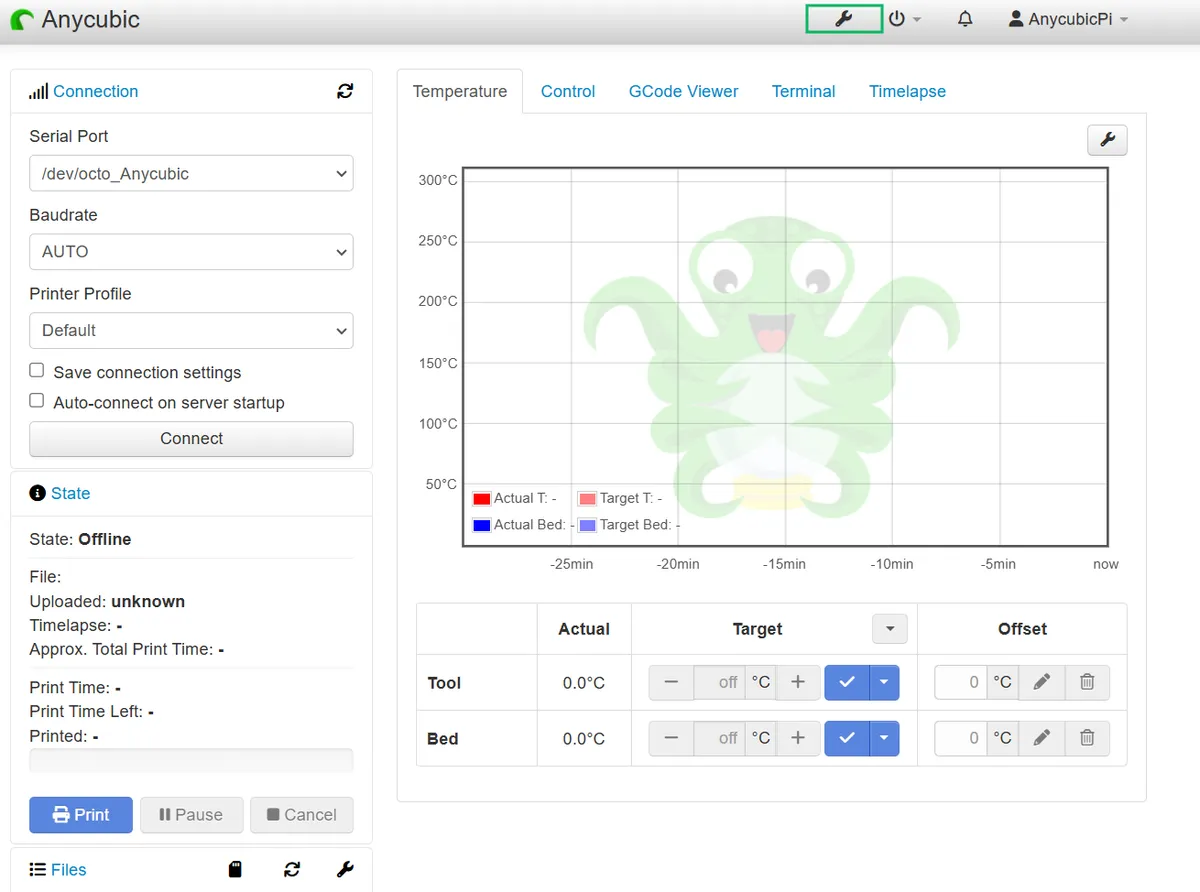
Task: Refresh the Files list
Action: point(292,870)
